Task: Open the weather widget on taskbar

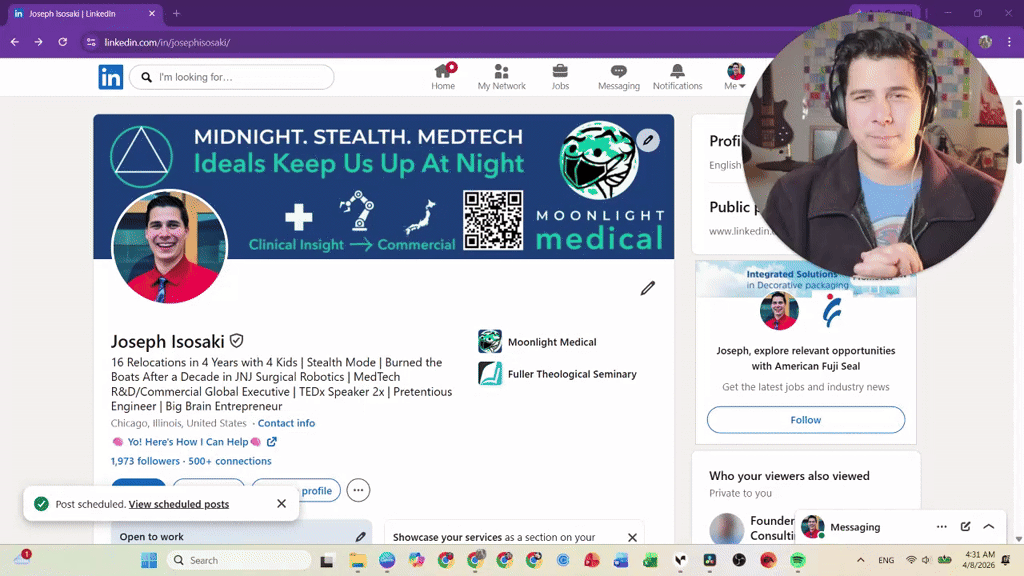Action: pos(22,559)
